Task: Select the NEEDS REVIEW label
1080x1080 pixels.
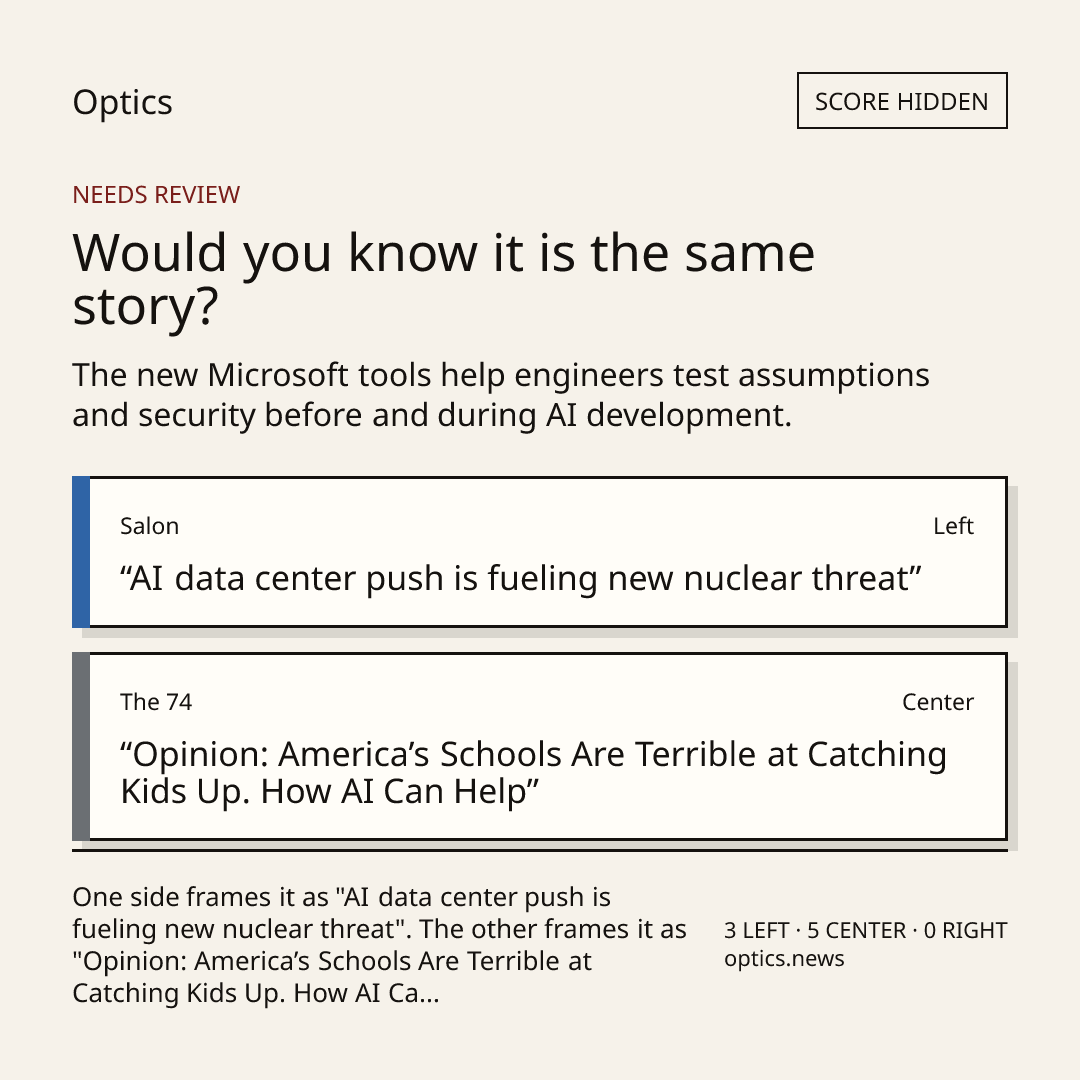Action: (x=156, y=195)
